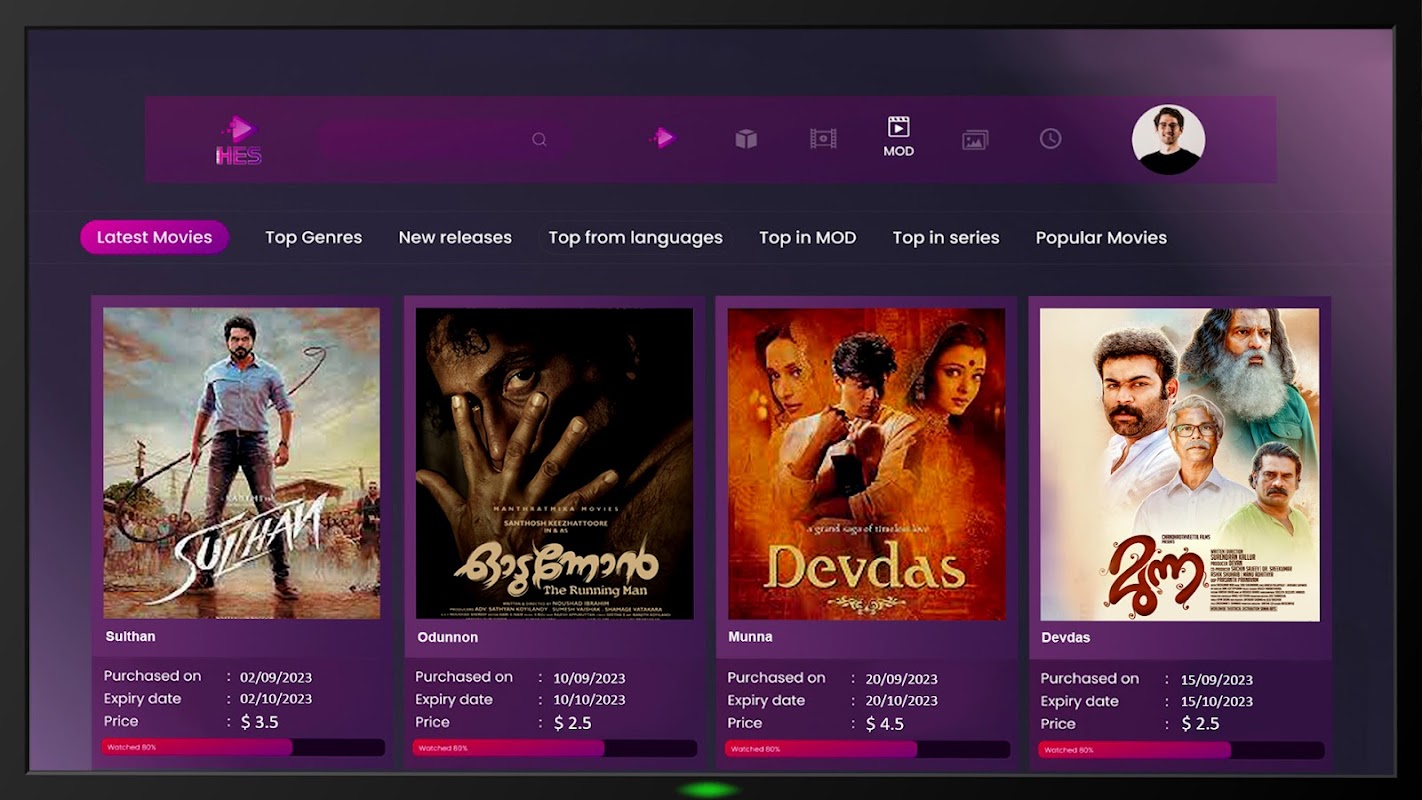Open the 'The Running Man' movie poster
This screenshot has height=800, width=1422.
(x=554, y=463)
